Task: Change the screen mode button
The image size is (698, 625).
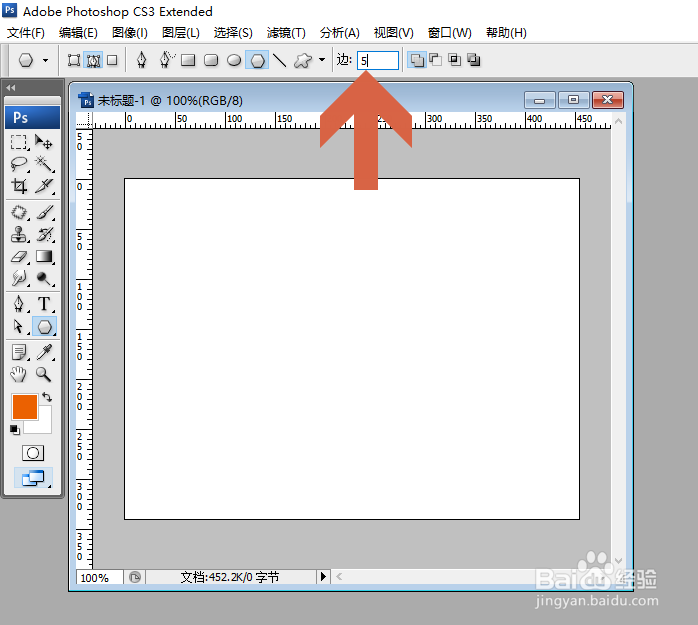Action: pyautogui.click(x=33, y=478)
